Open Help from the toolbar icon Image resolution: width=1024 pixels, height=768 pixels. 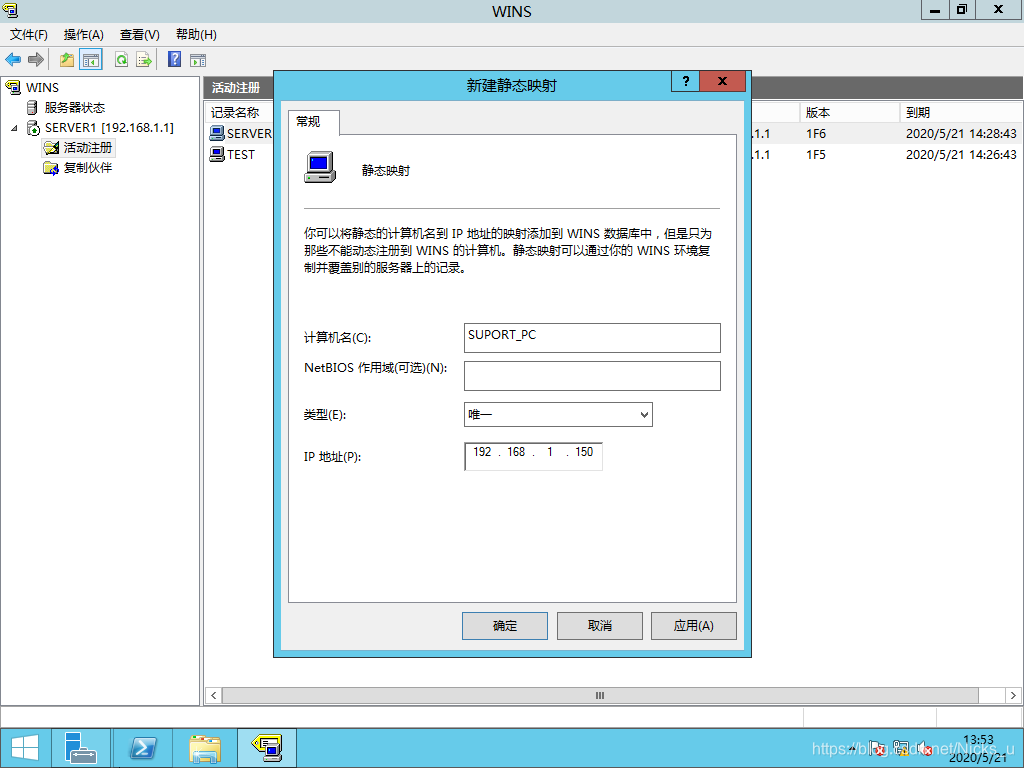click(174, 59)
